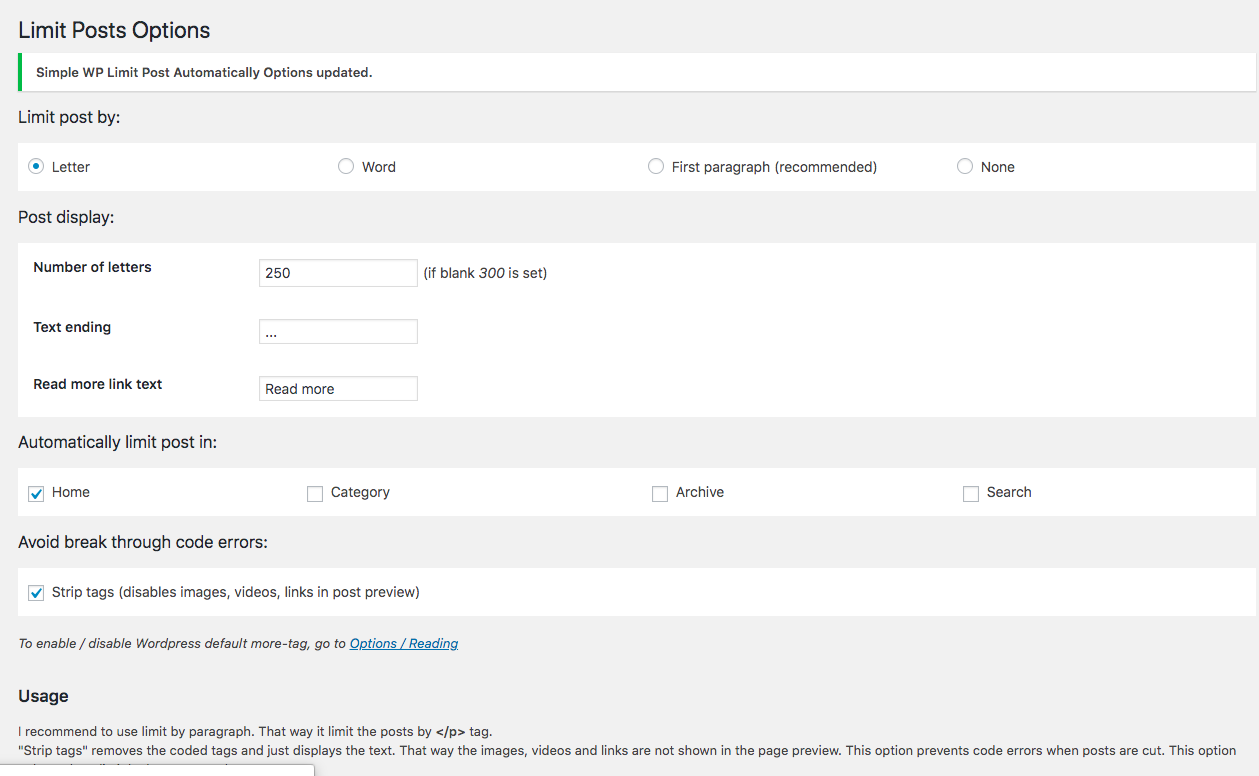Pick the None radio option
Image resolution: width=1259 pixels, height=776 pixels.
coord(965,167)
